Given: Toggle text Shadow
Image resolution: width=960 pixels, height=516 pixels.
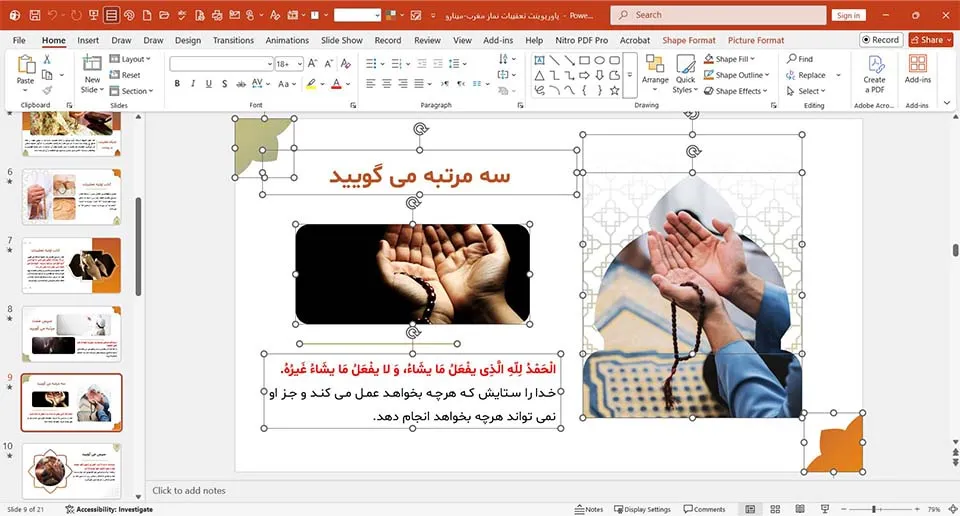Looking at the screenshot, I should (x=225, y=84).
